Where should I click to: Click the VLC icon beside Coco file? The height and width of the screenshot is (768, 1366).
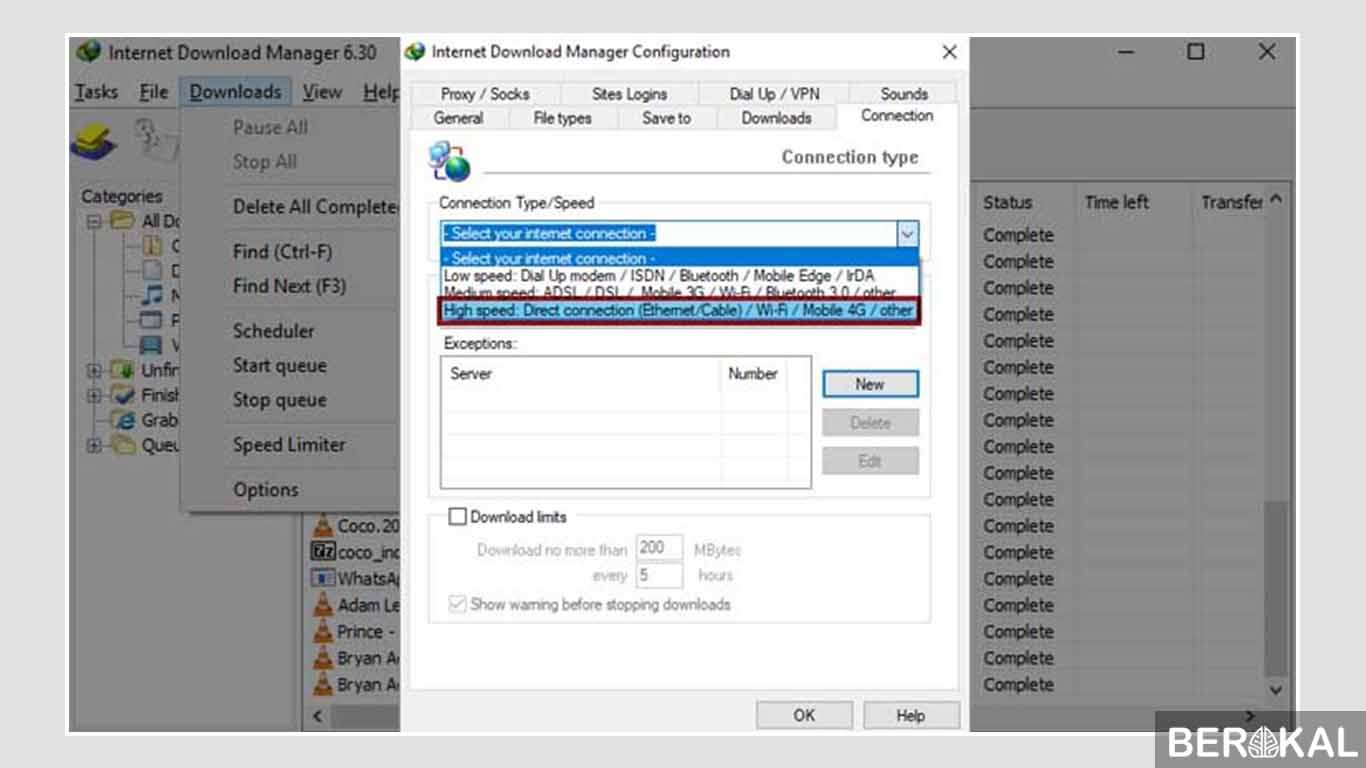(322, 525)
